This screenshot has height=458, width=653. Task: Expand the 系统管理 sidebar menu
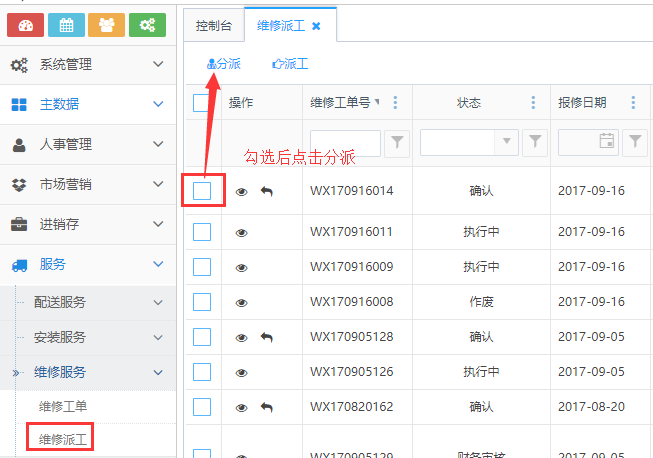tap(88, 64)
